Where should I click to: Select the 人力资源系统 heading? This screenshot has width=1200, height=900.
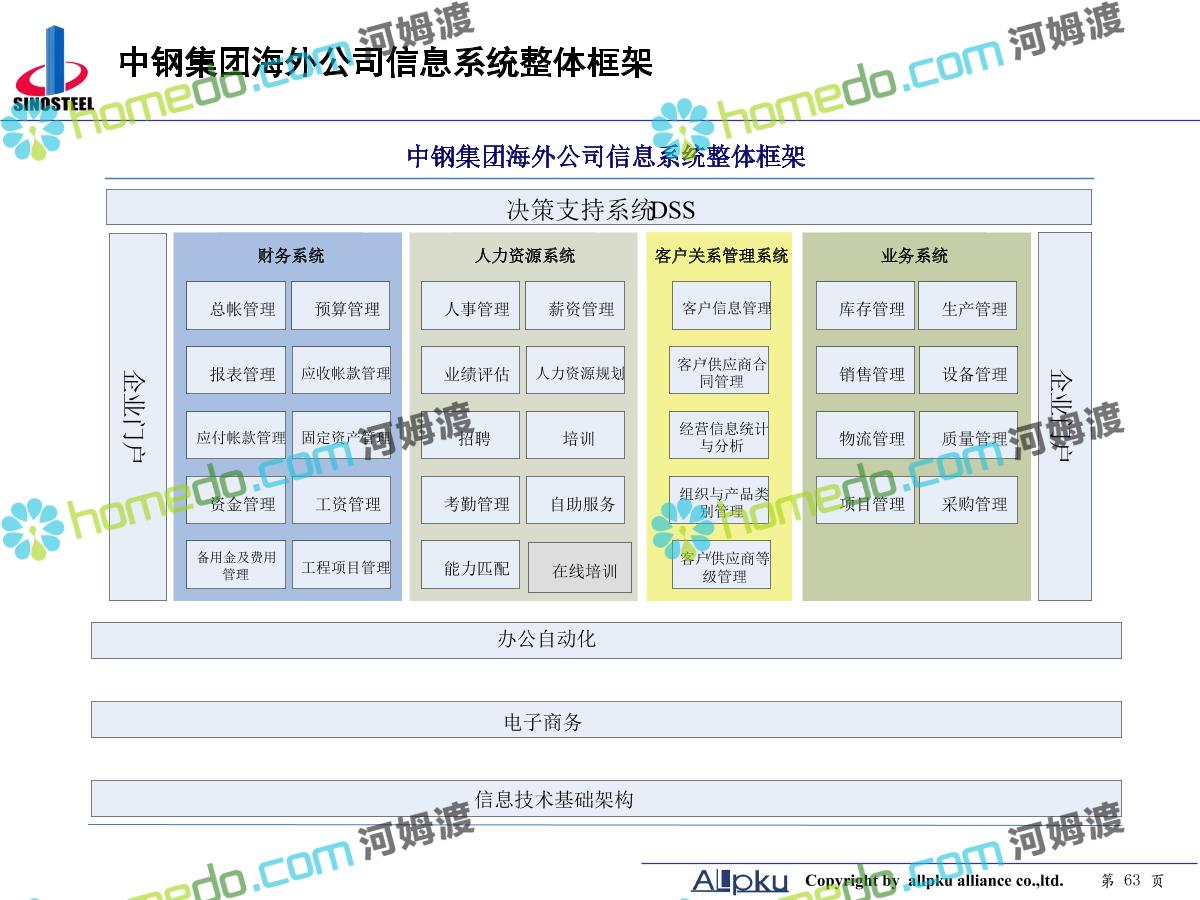point(525,256)
